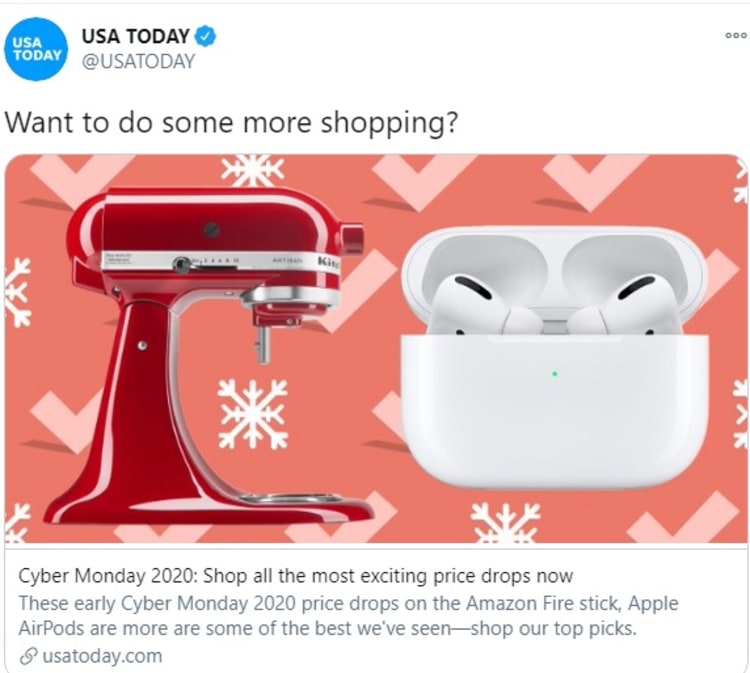Open the Cyber Monday 2020 article headline

(295, 576)
